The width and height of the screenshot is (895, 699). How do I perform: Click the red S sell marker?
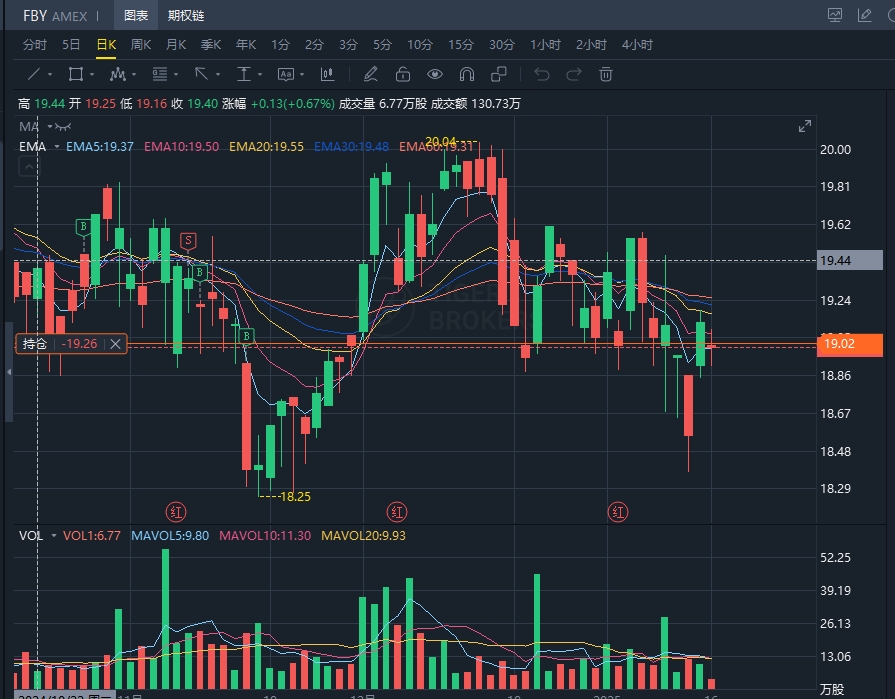coord(188,240)
